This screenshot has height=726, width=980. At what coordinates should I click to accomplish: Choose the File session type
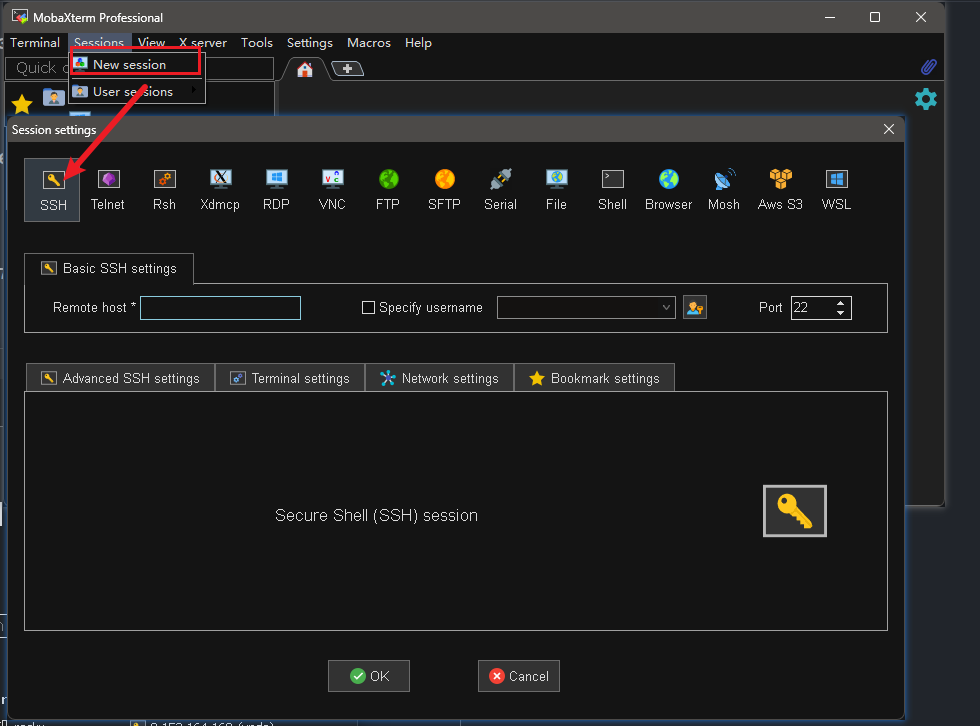[x=556, y=190]
